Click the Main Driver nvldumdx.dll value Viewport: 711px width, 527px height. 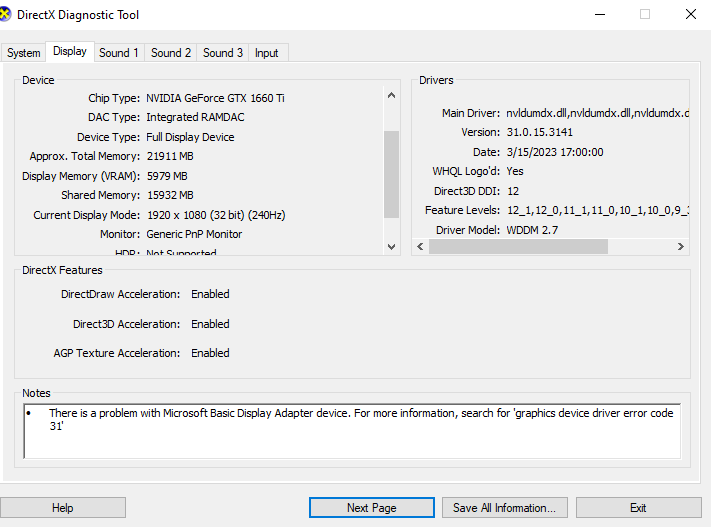click(598, 113)
